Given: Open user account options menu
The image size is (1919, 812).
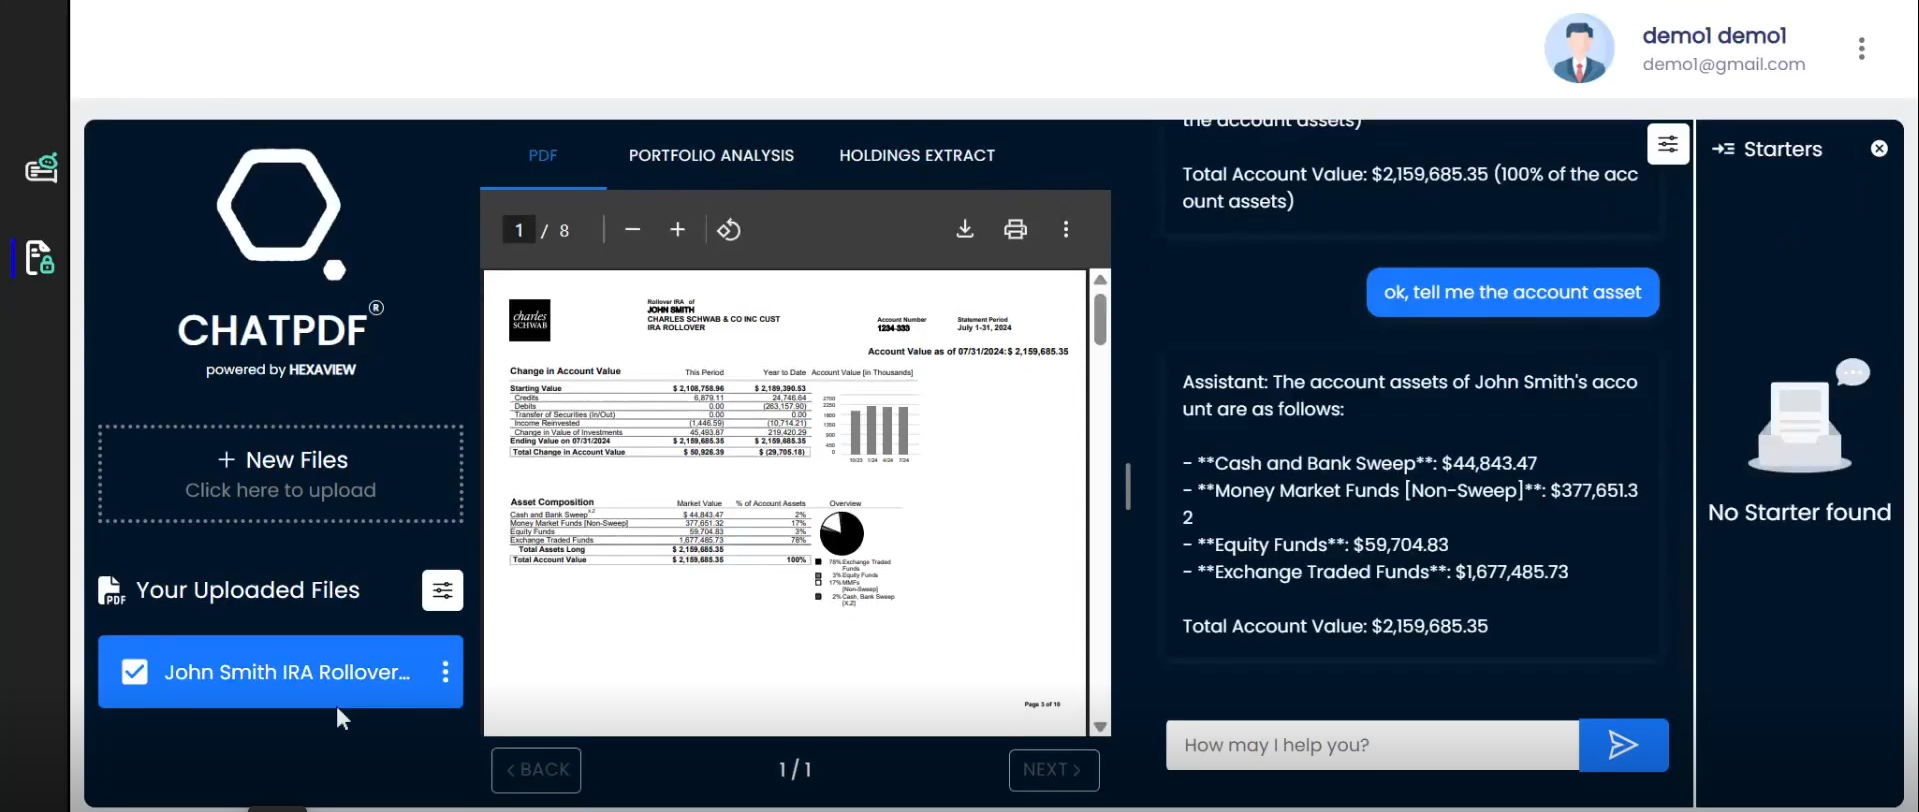Looking at the screenshot, I should coord(1861,49).
